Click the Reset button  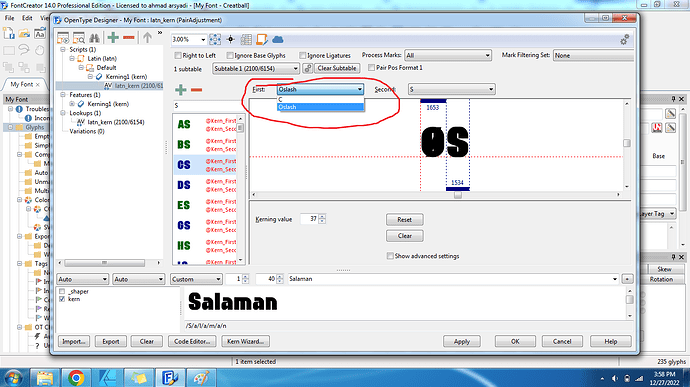click(x=404, y=219)
